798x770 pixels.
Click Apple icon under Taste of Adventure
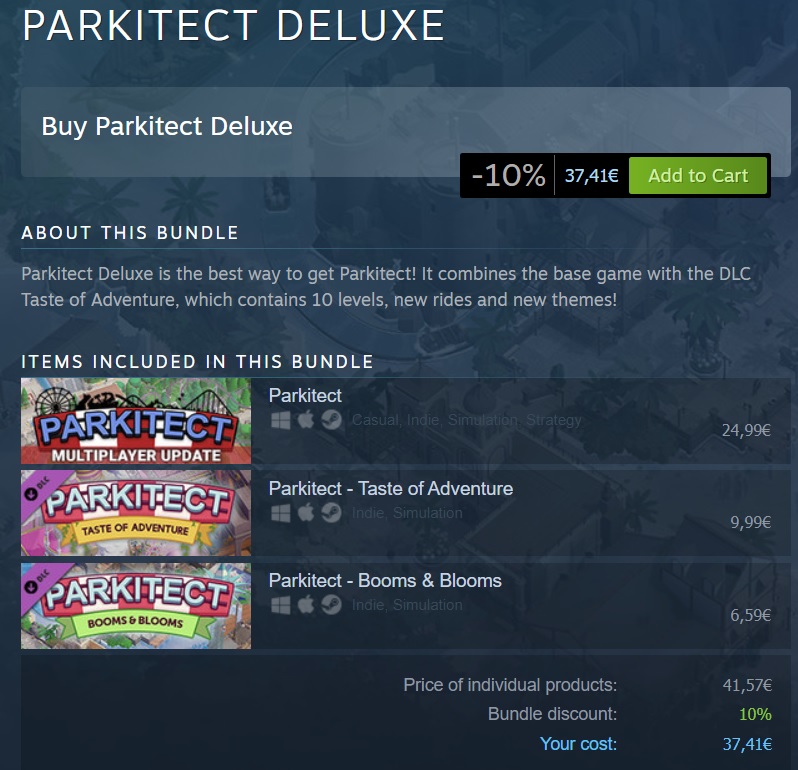pos(306,513)
